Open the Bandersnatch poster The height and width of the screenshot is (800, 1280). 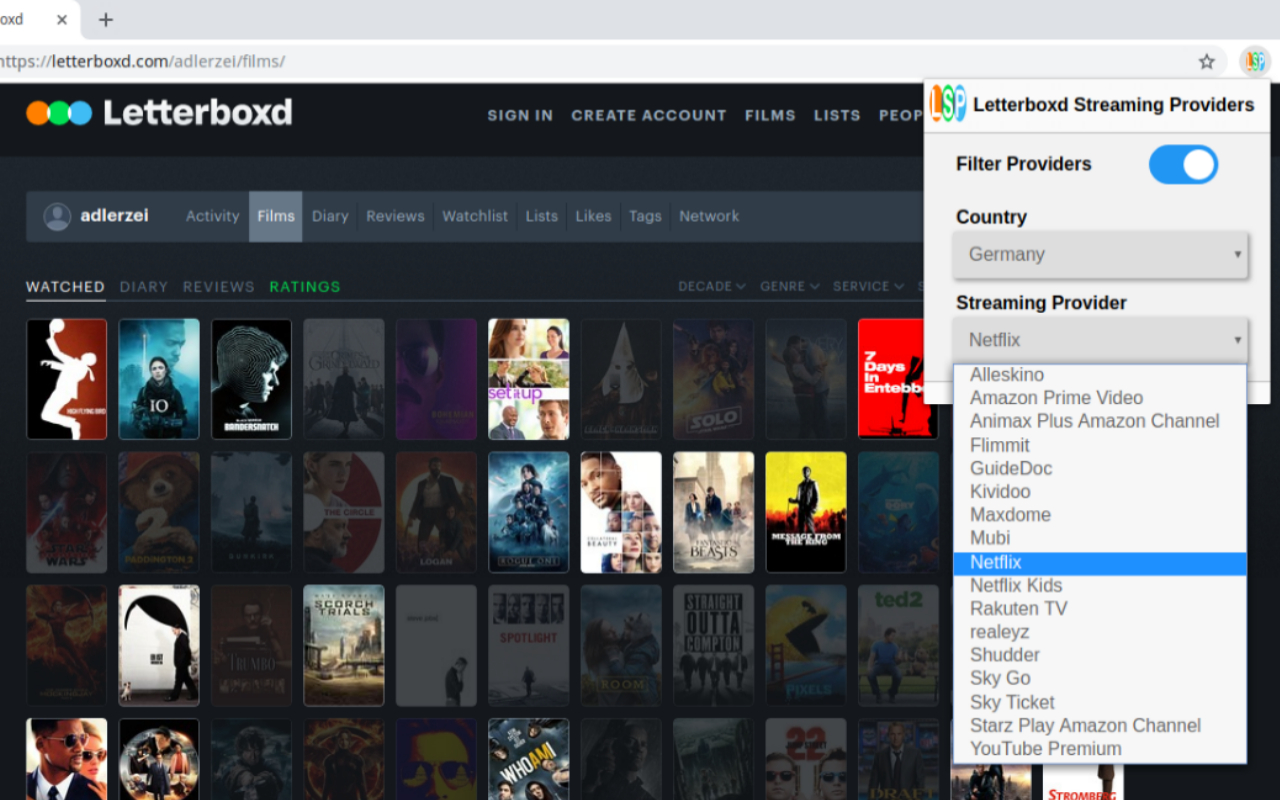pos(251,379)
